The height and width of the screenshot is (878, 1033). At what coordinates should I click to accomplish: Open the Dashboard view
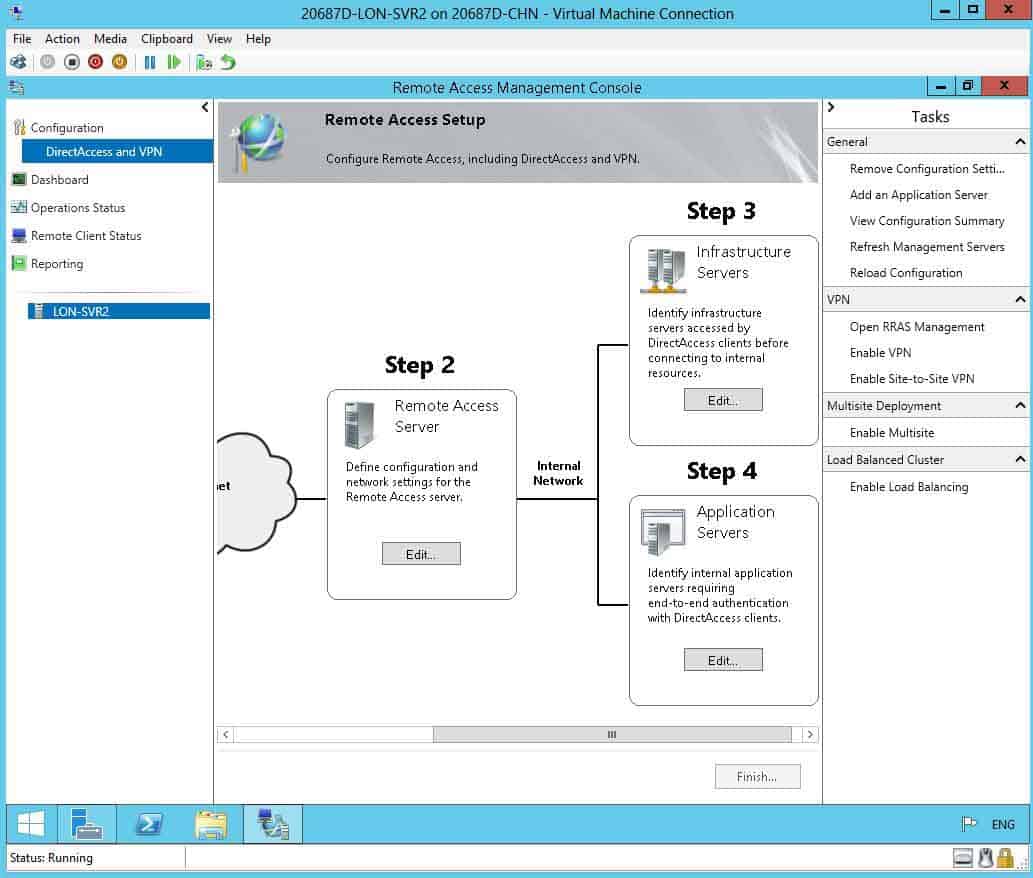(x=59, y=179)
